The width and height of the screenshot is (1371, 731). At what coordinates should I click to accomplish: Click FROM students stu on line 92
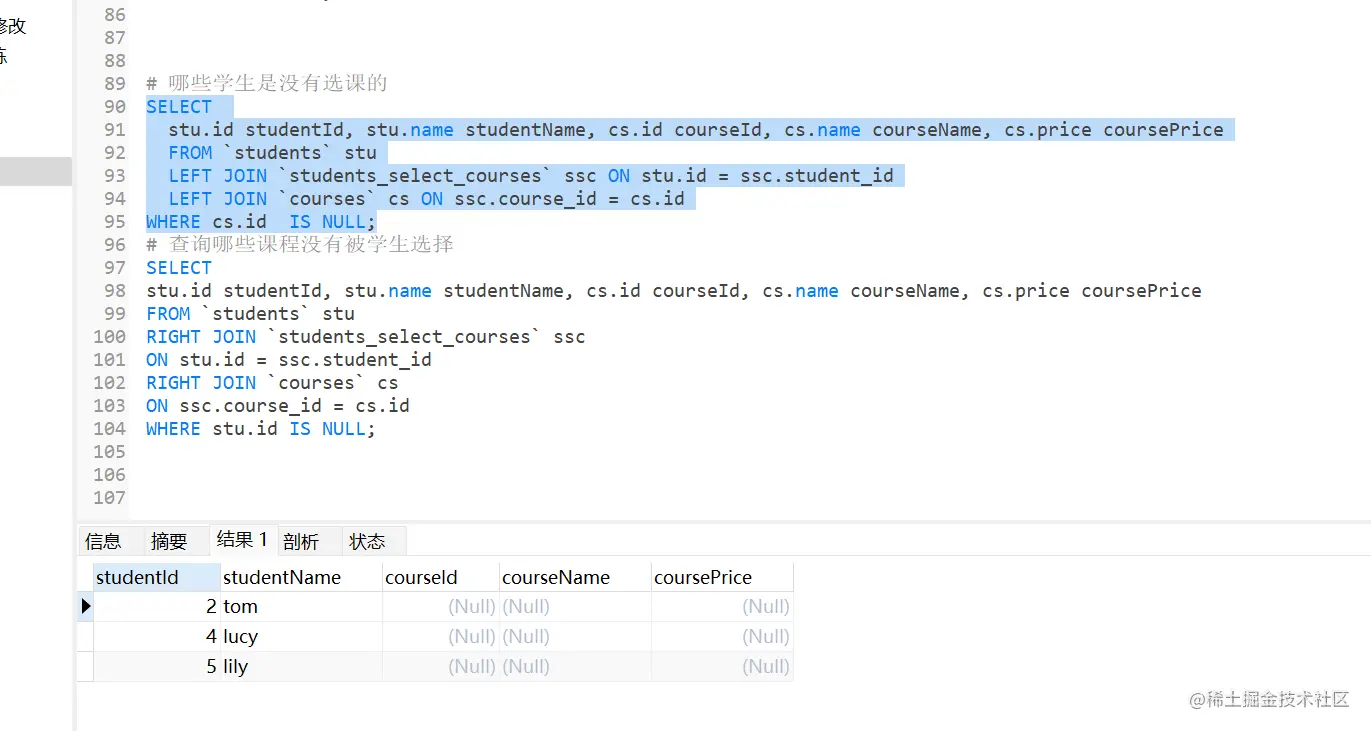tap(272, 153)
